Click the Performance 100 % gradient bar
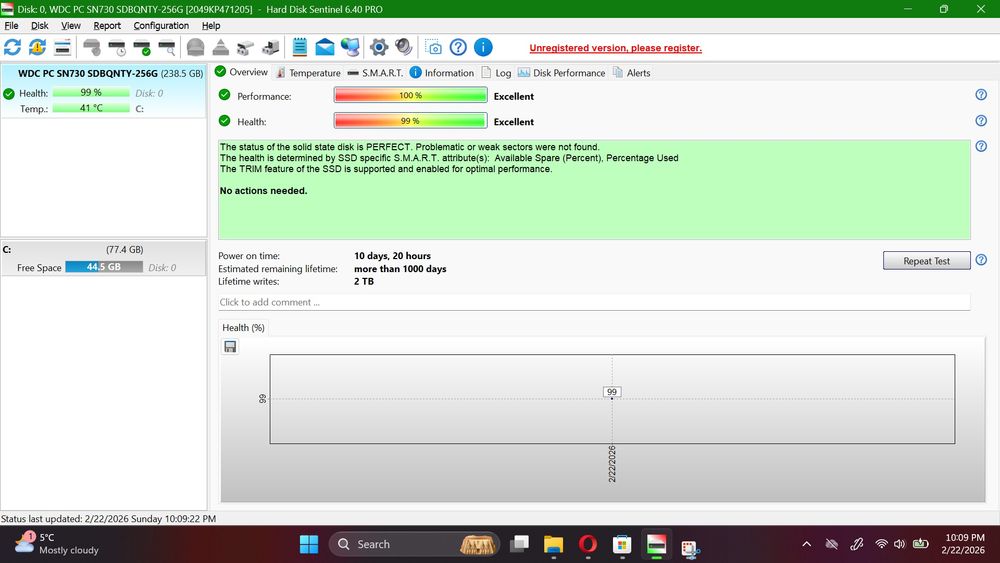Image resolution: width=1000 pixels, height=563 pixels. coord(410,96)
